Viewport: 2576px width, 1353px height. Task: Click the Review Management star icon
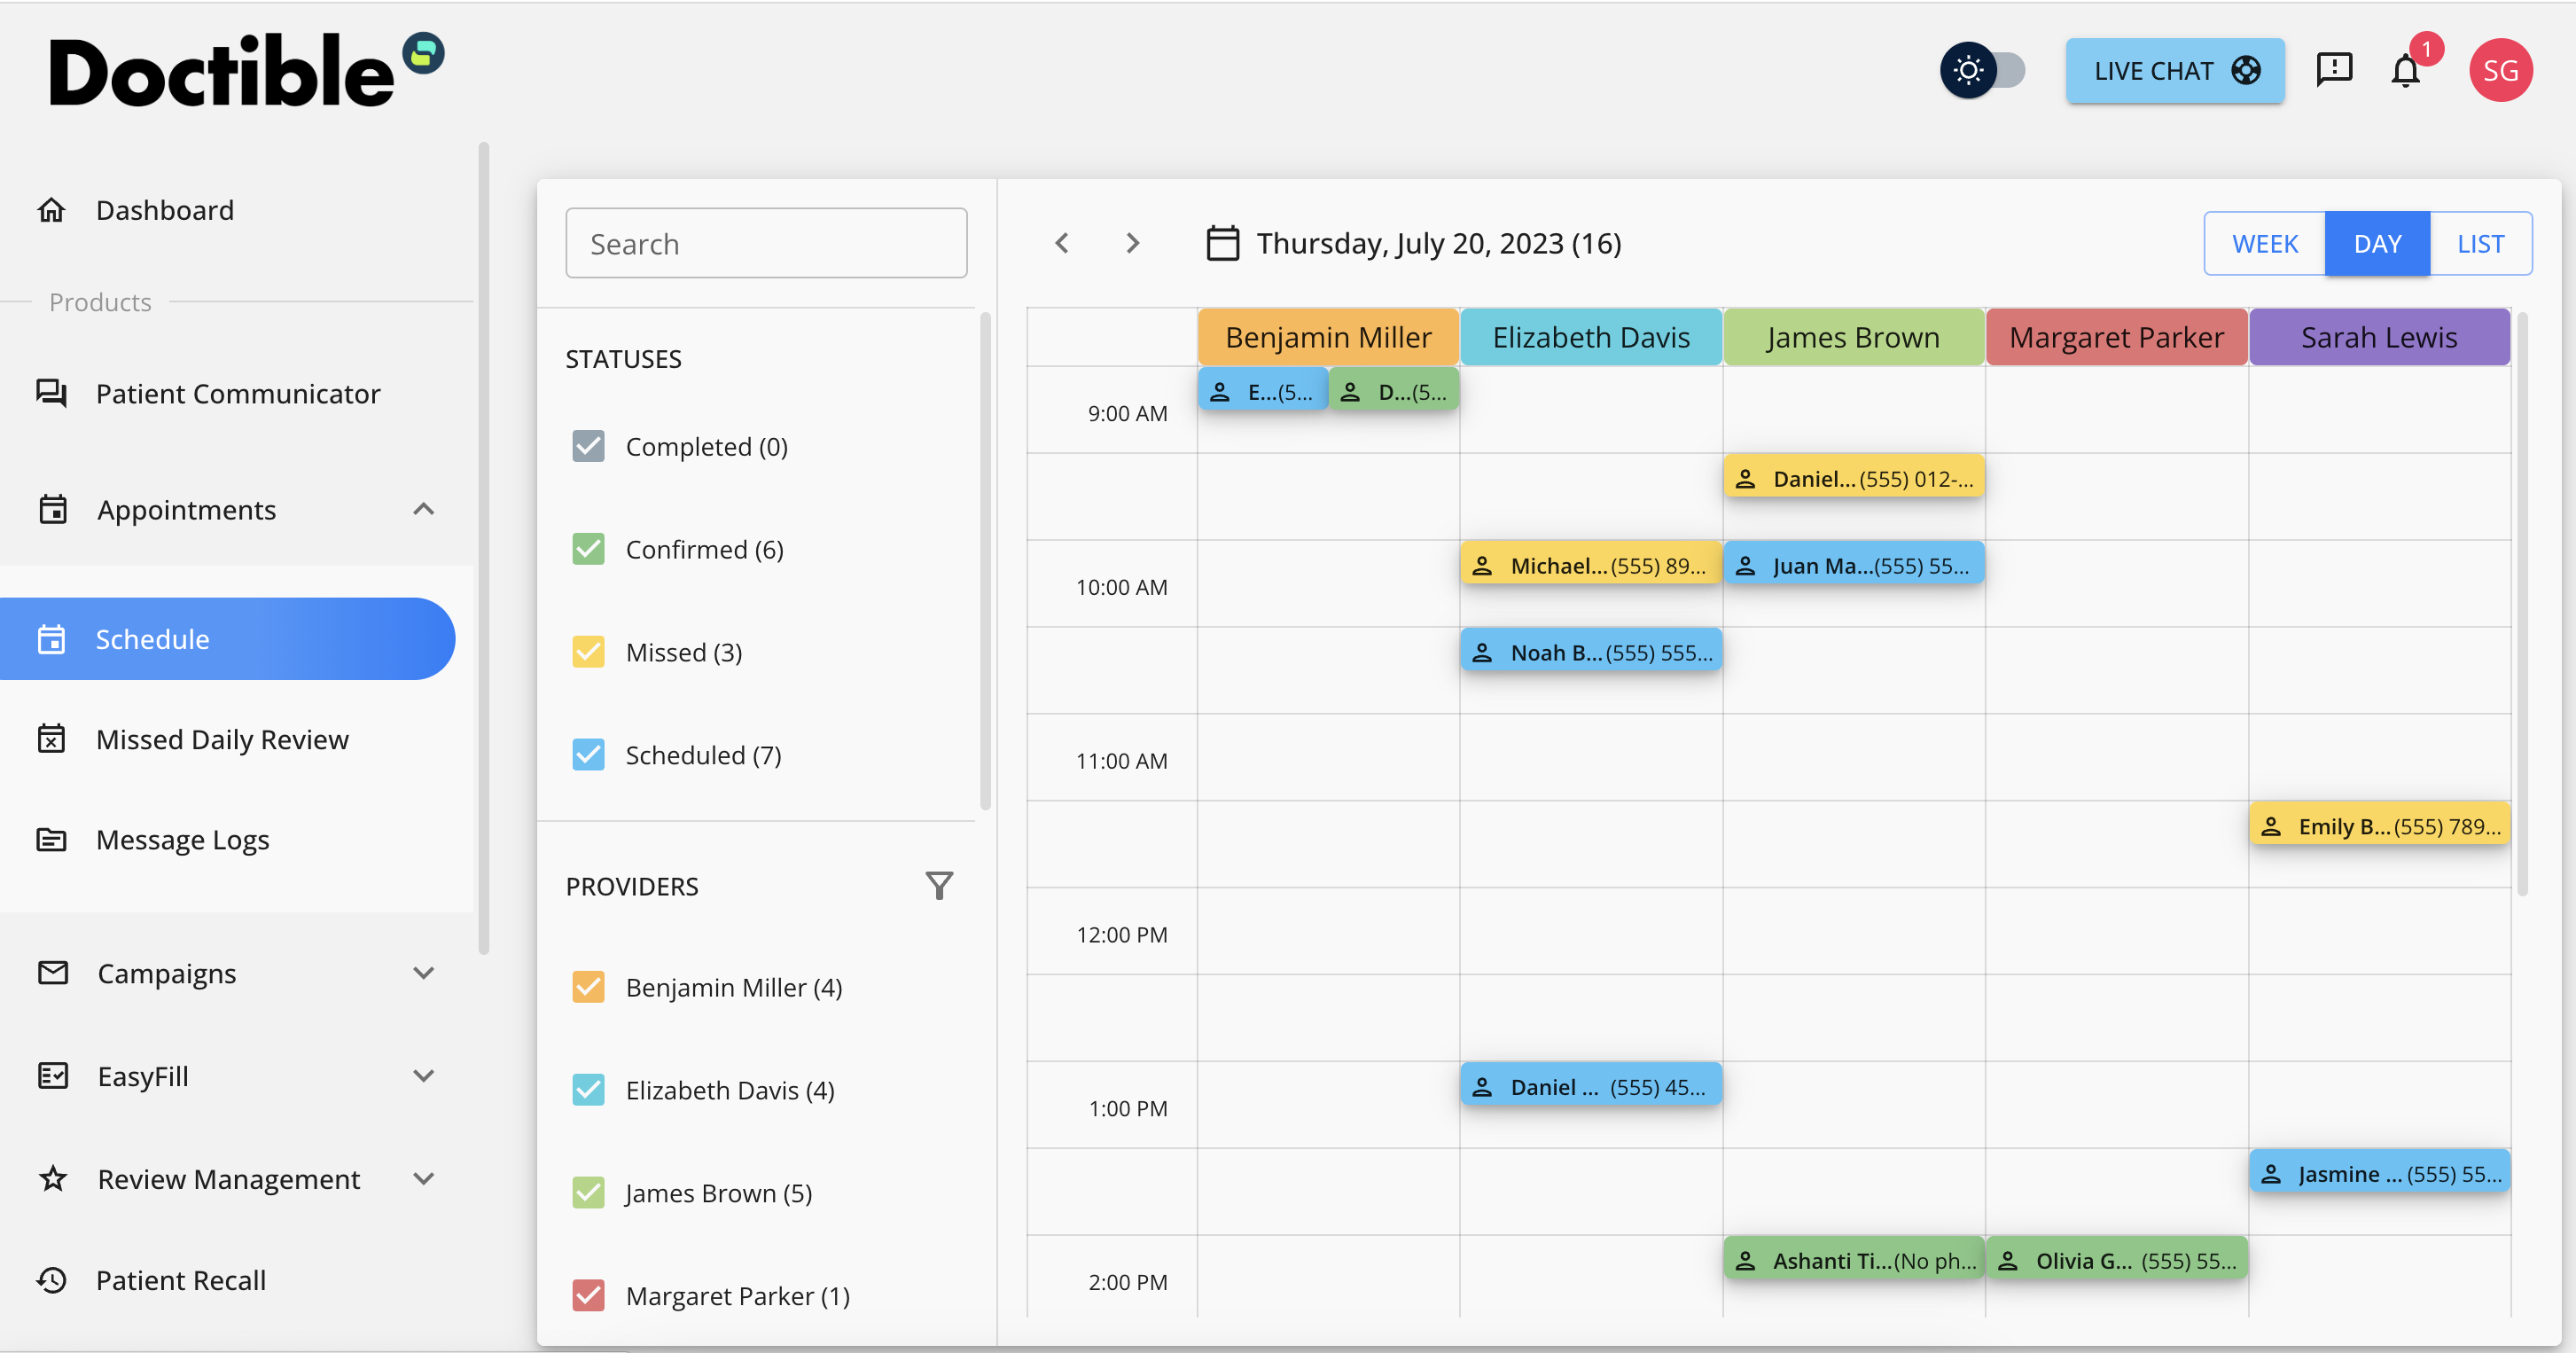52,1179
